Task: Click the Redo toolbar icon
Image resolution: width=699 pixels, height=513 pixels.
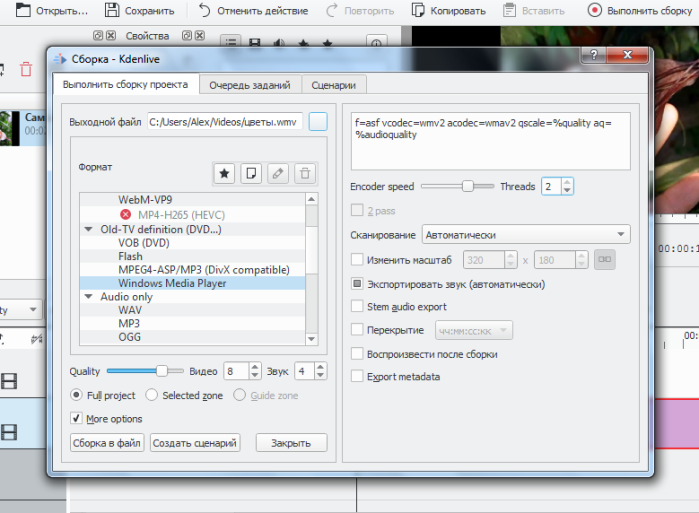Action: (331, 10)
